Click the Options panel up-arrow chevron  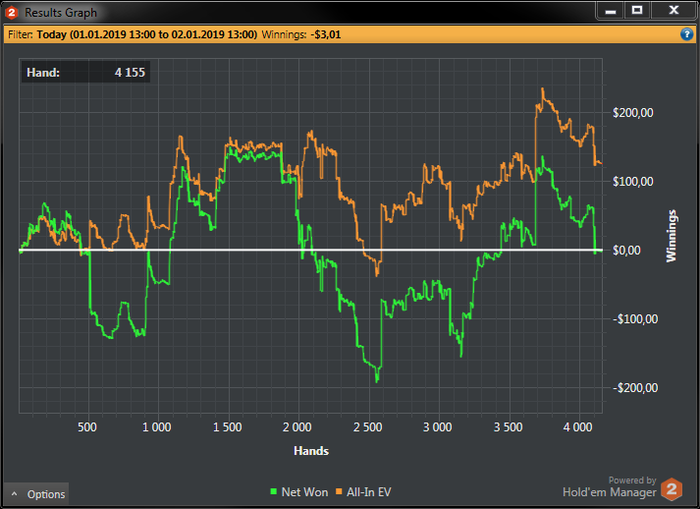[x=14, y=494]
